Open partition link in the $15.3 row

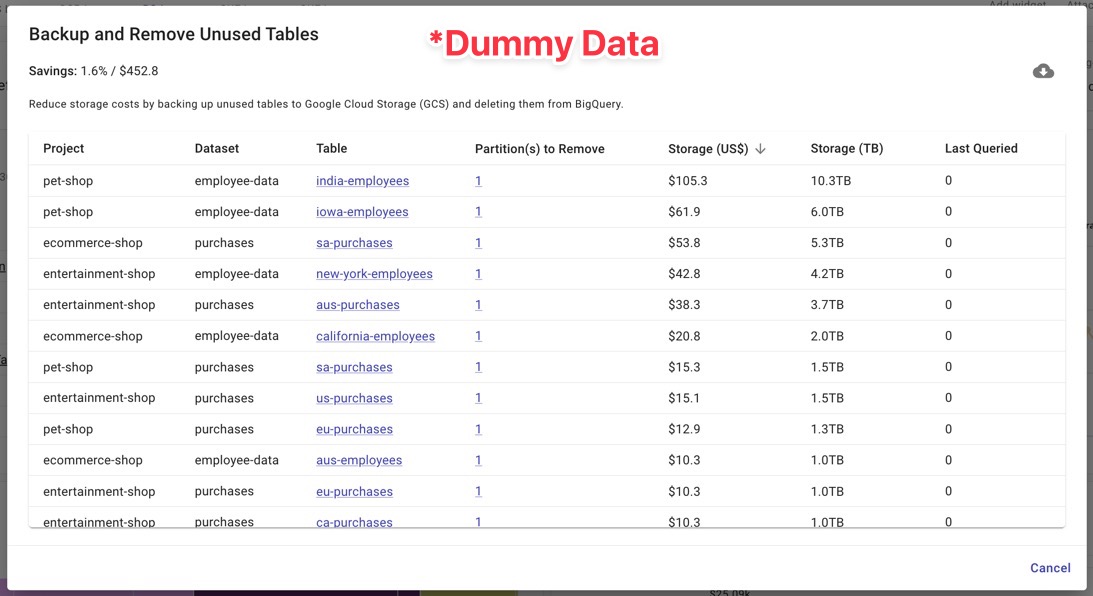coord(478,367)
